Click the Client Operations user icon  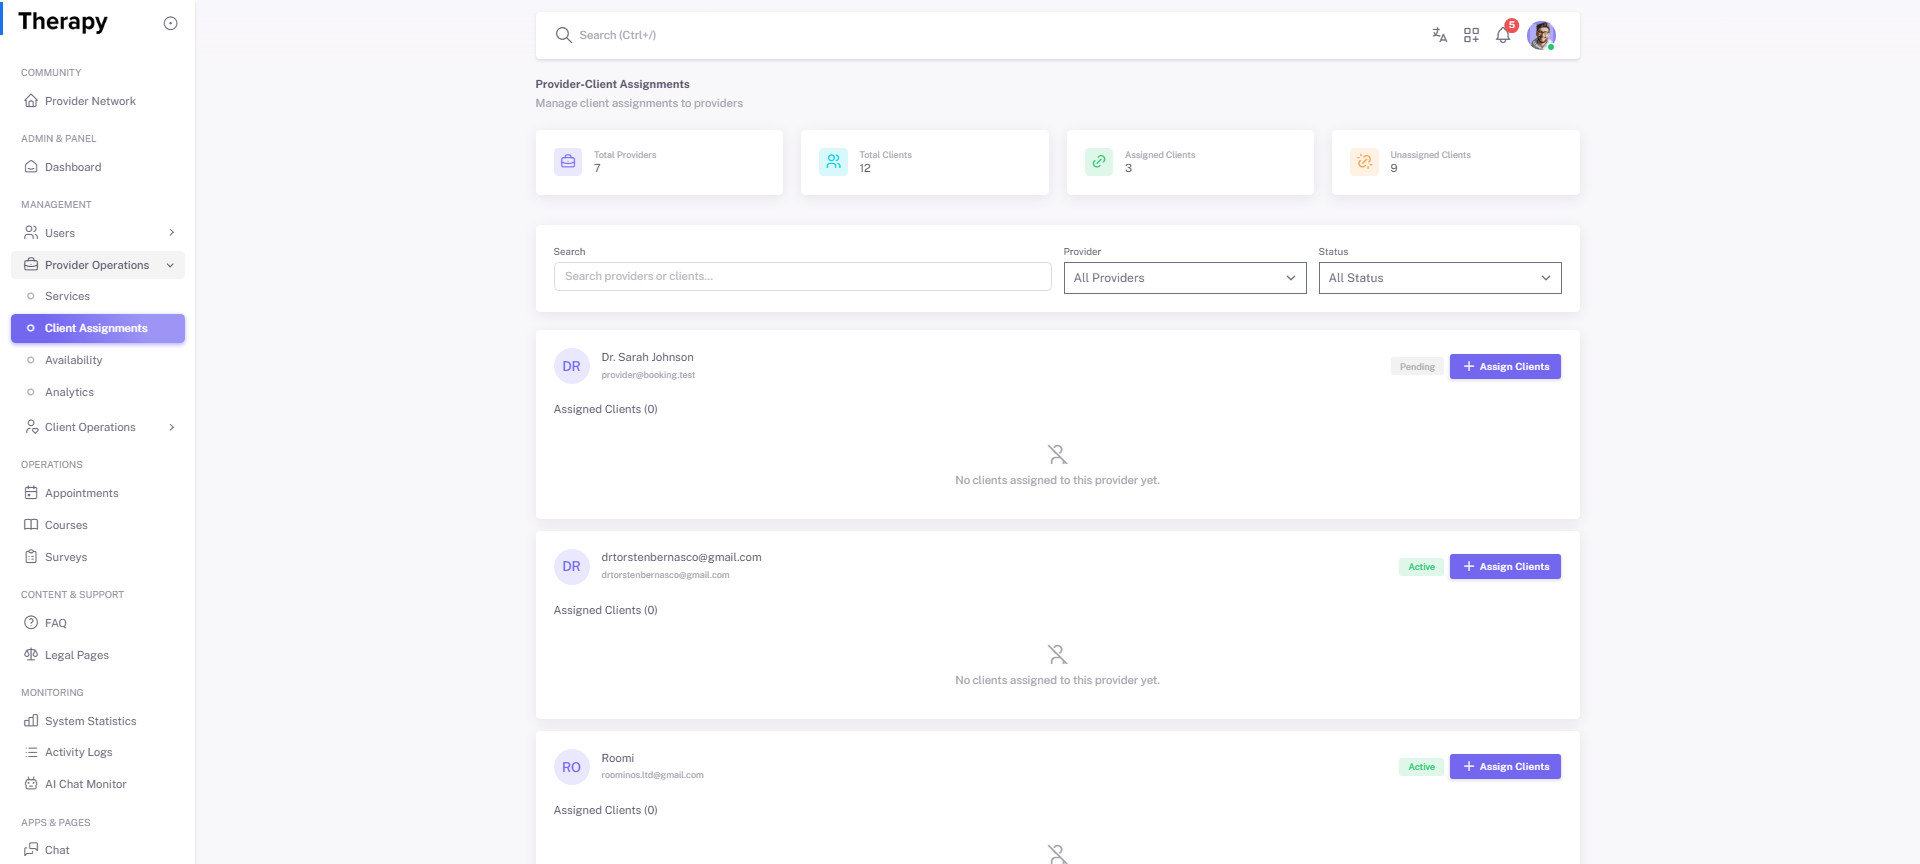point(31,427)
